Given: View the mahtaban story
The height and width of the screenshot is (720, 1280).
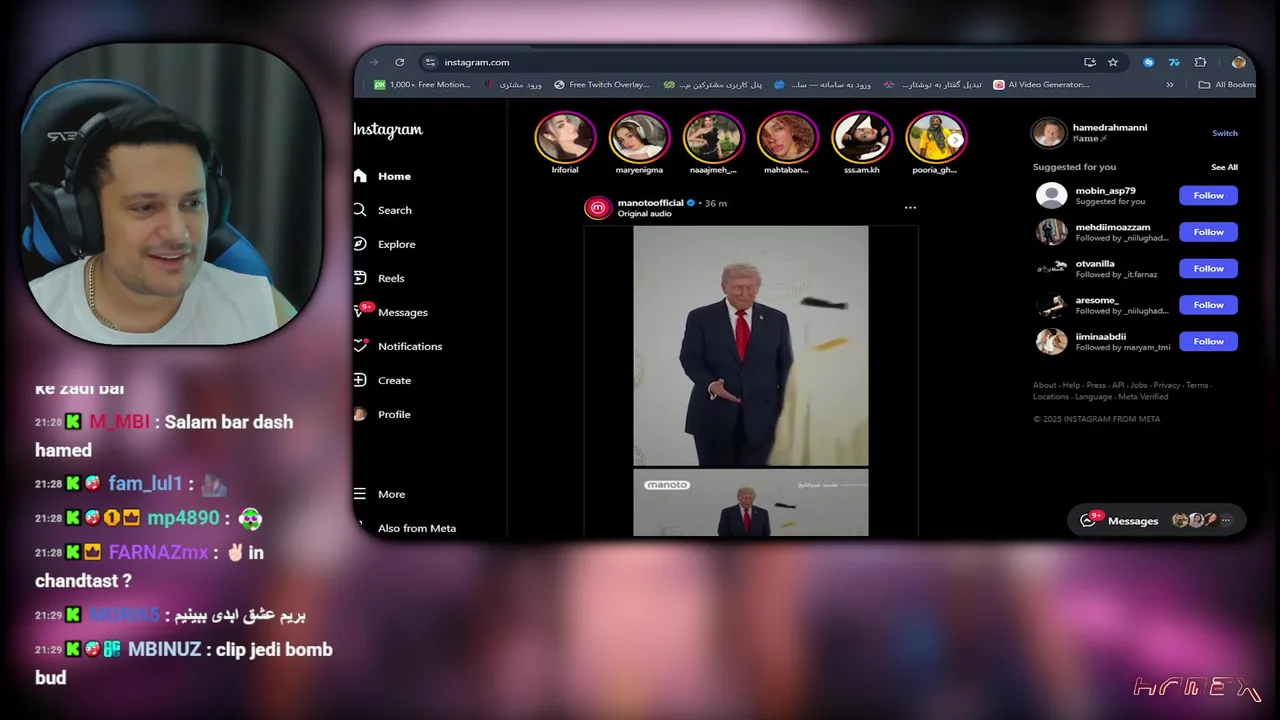Looking at the screenshot, I should pyautogui.click(x=788, y=138).
